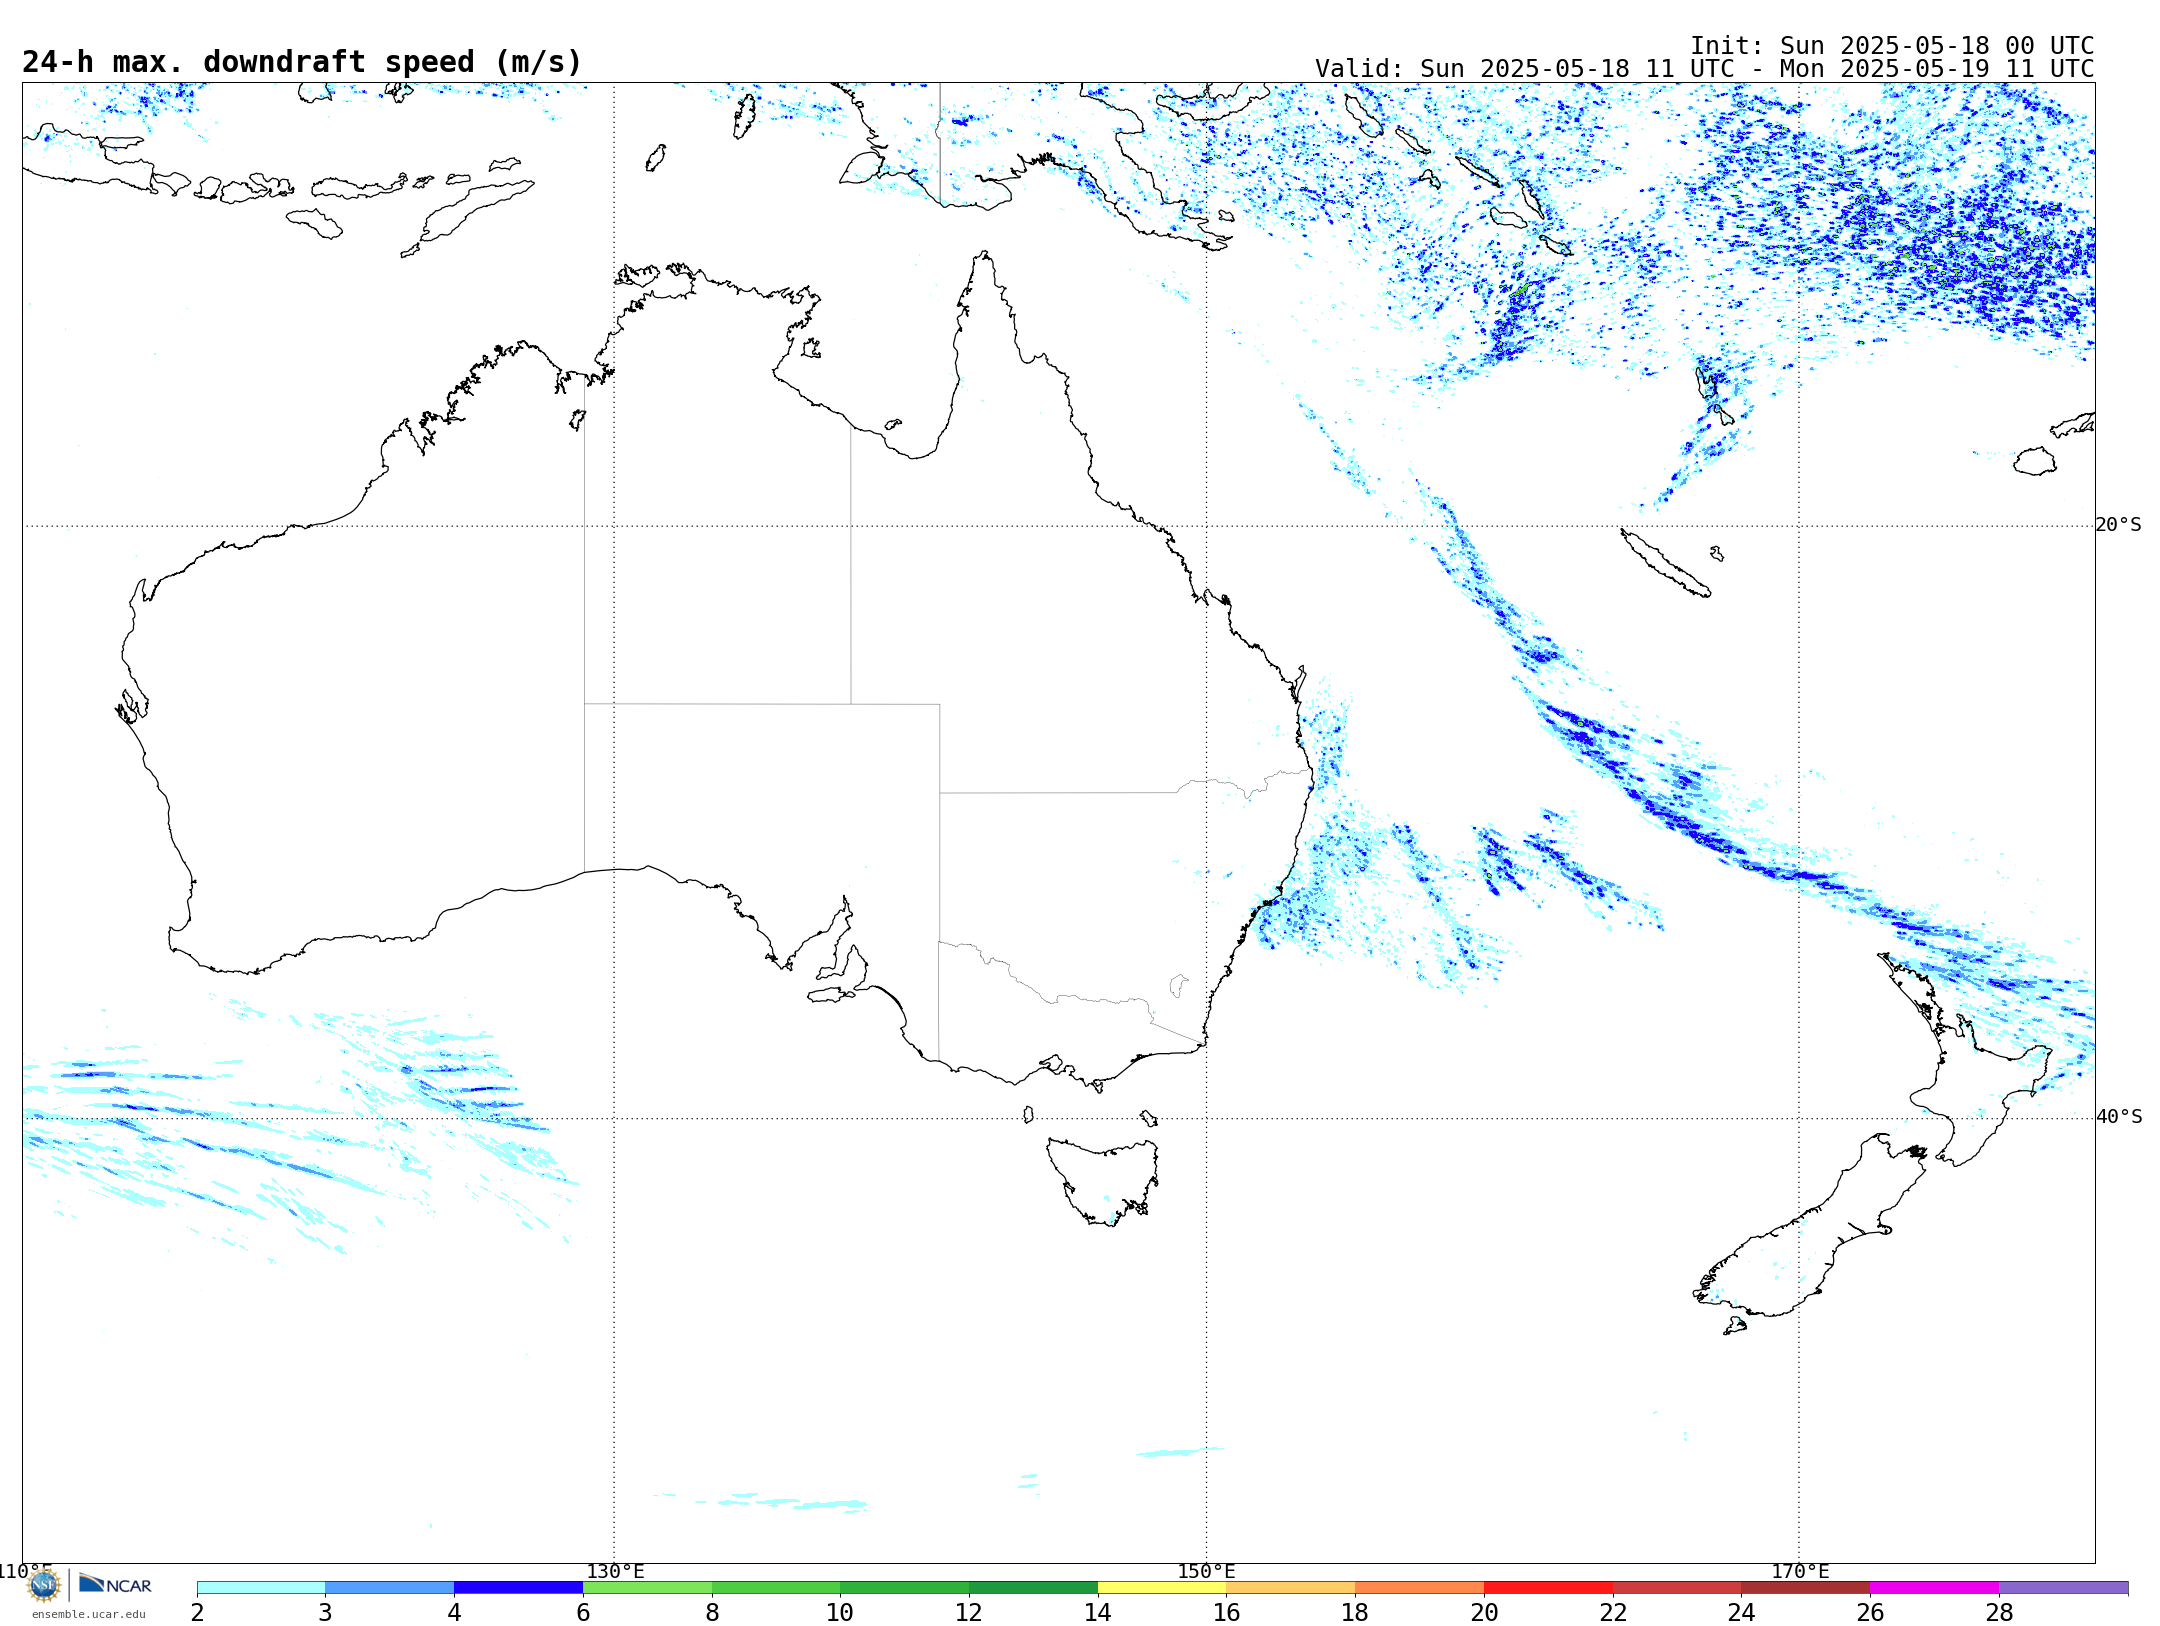Select the '24-h max. downdraft speed (m/s)' title
Screen dimensions: 2160x1626
[302, 62]
